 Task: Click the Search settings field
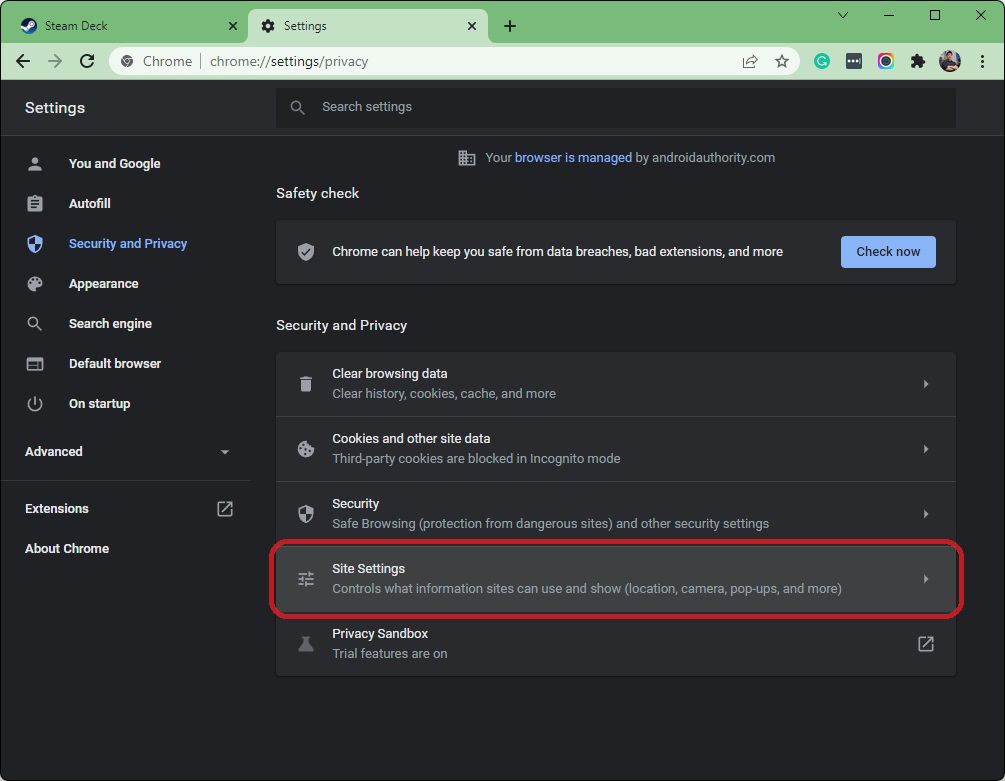click(x=615, y=107)
